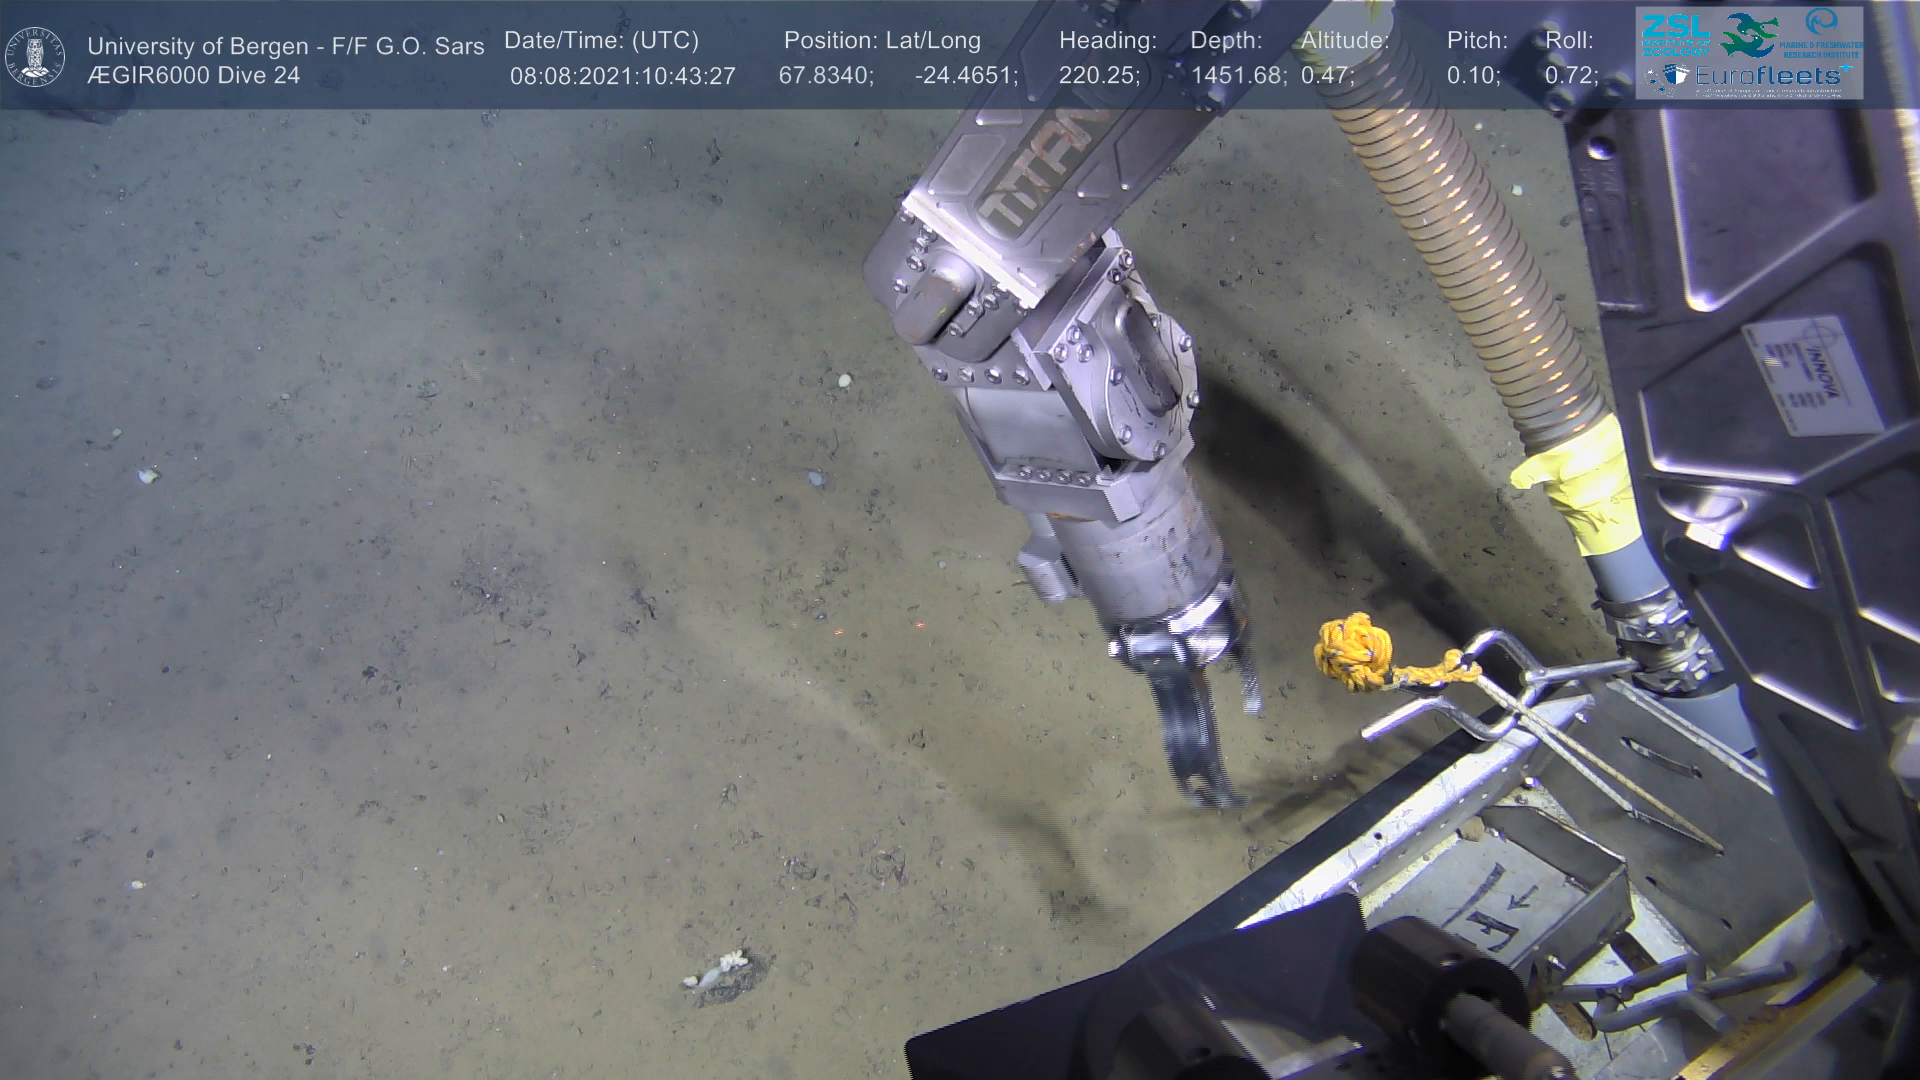This screenshot has width=1920, height=1080.
Task: Click the 08:08:2021:10:43:27 timestamp value
Action: click(622, 76)
